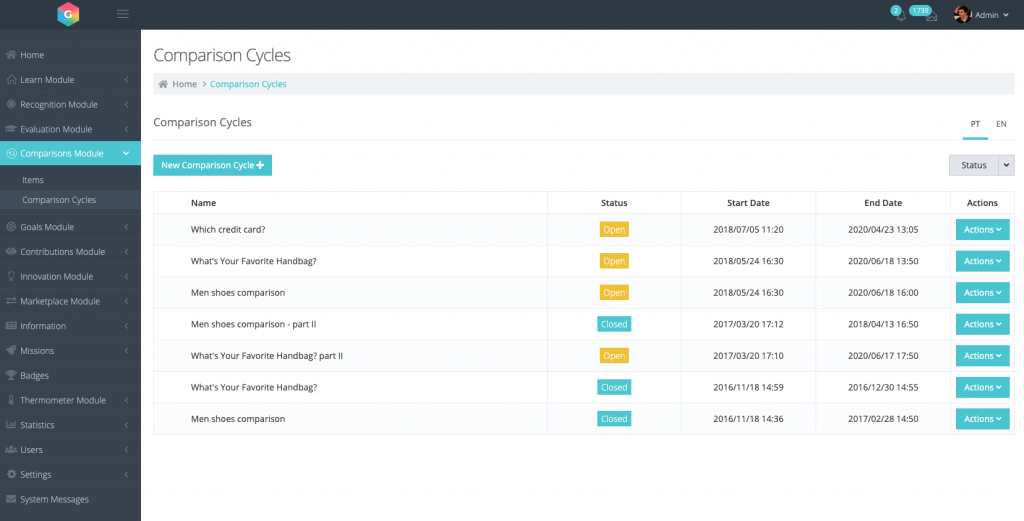Click the Start Date column header
This screenshot has width=1024, height=521.
(748, 203)
